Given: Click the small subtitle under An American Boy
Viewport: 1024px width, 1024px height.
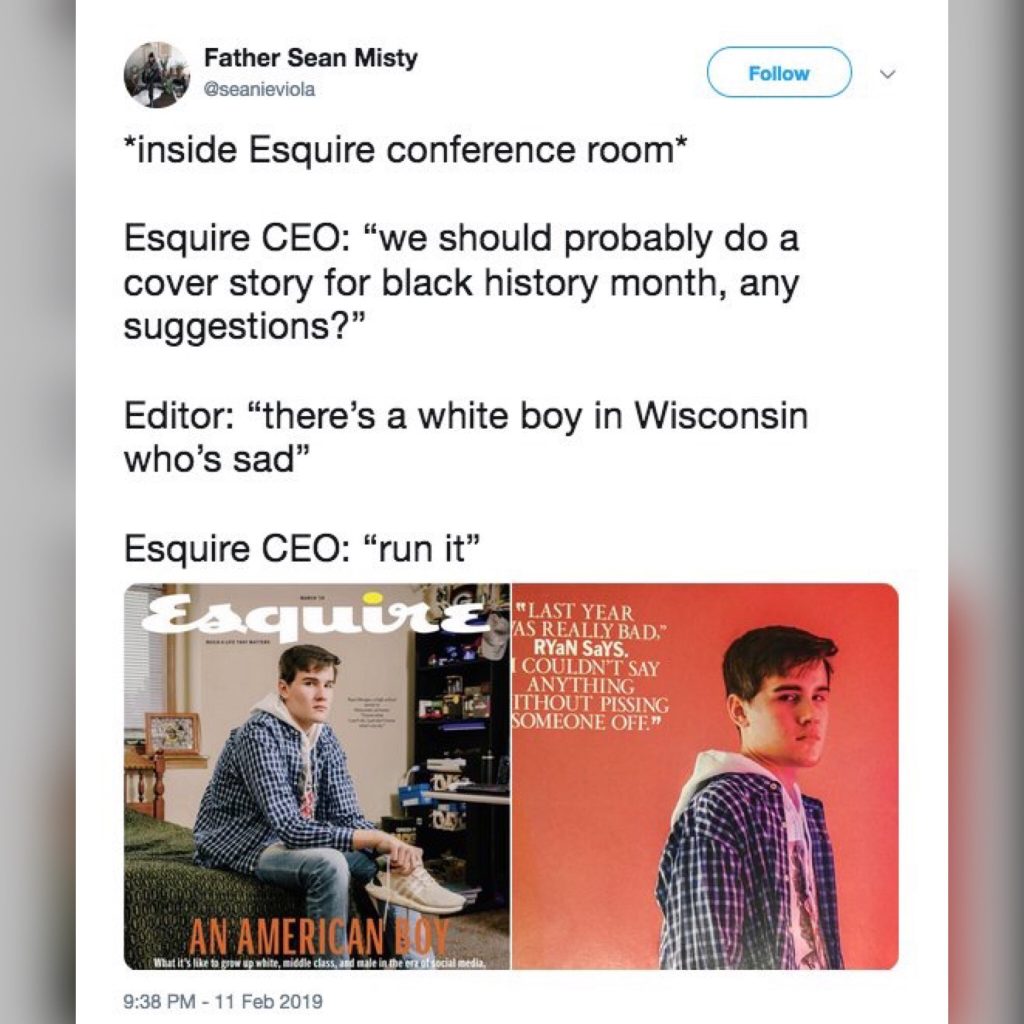Looking at the screenshot, I should click(317, 962).
